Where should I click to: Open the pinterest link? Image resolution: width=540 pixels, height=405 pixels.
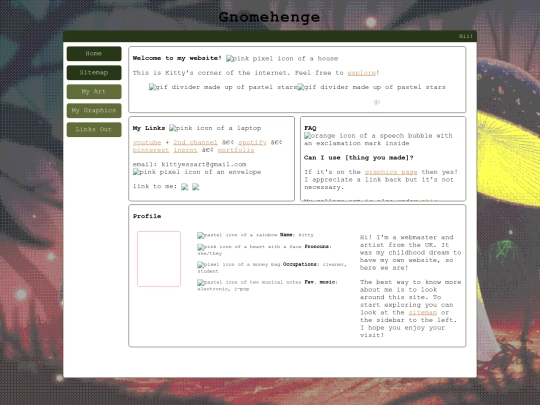click(x=151, y=150)
